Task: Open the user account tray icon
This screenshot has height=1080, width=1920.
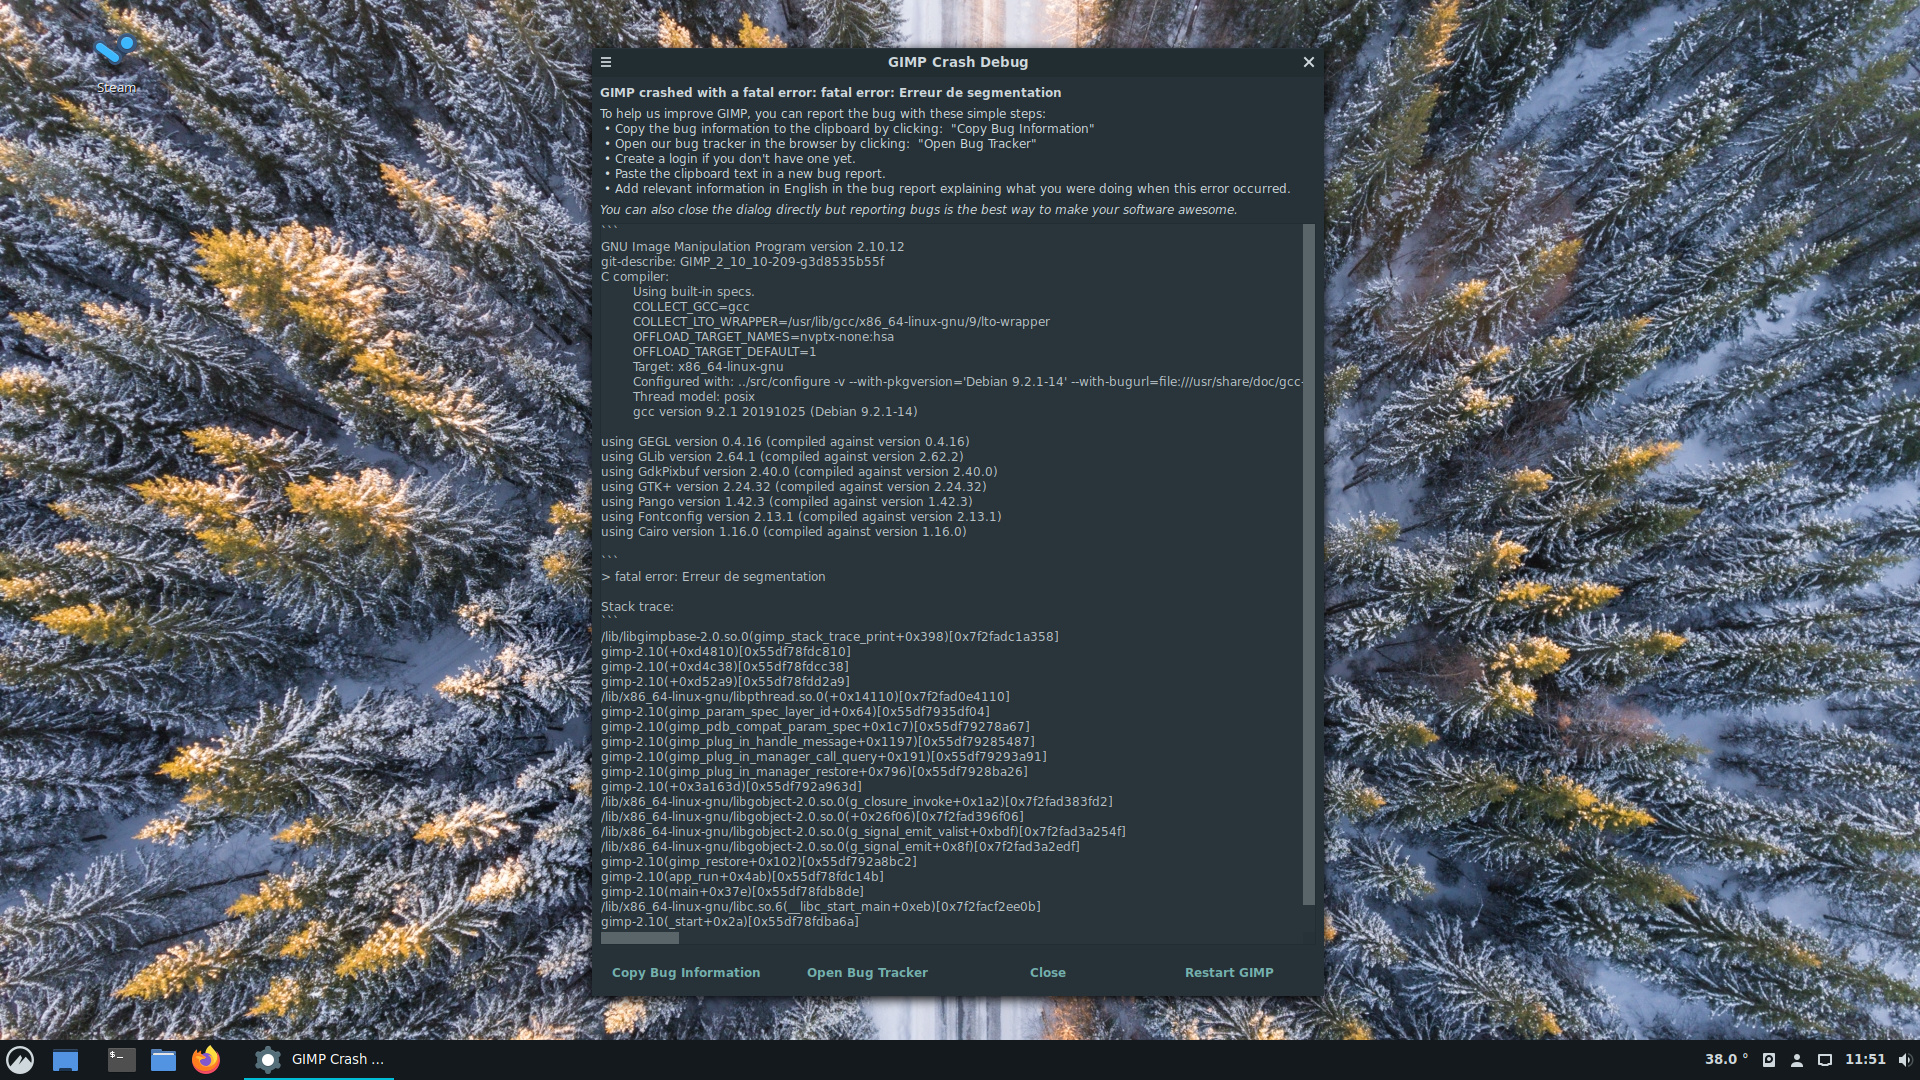Action: coord(1797,1060)
